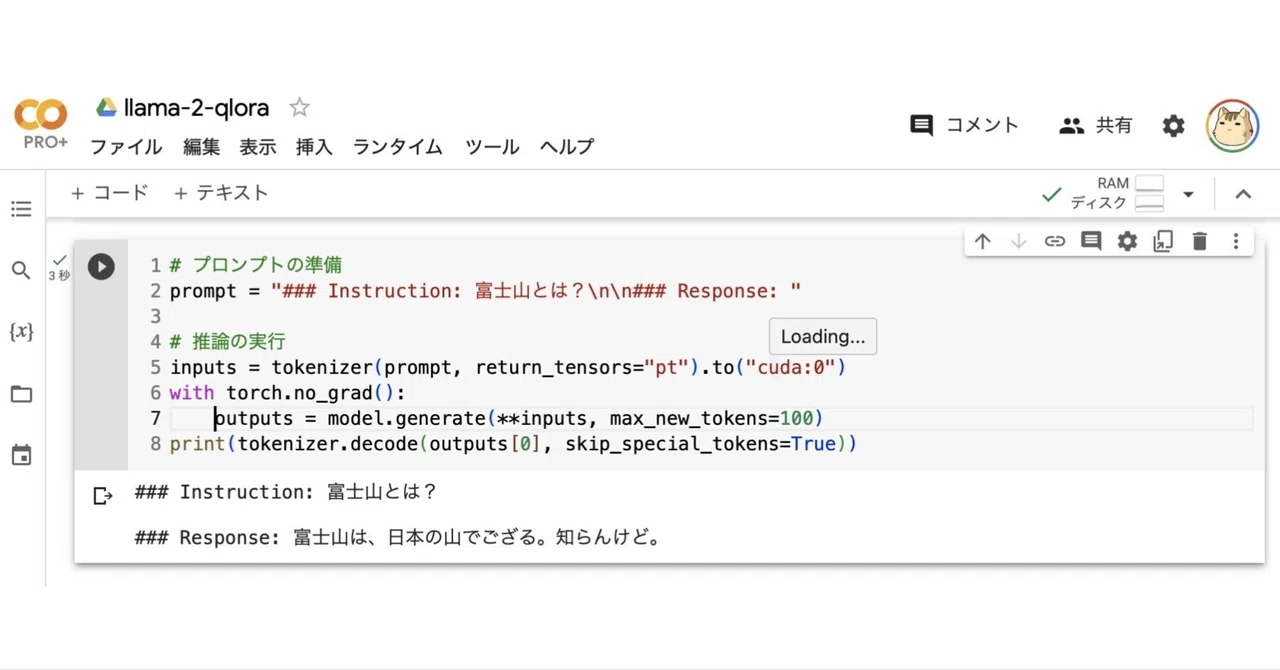1280x670 pixels.
Task: Open the table of contents sidebar
Action: click(21, 209)
